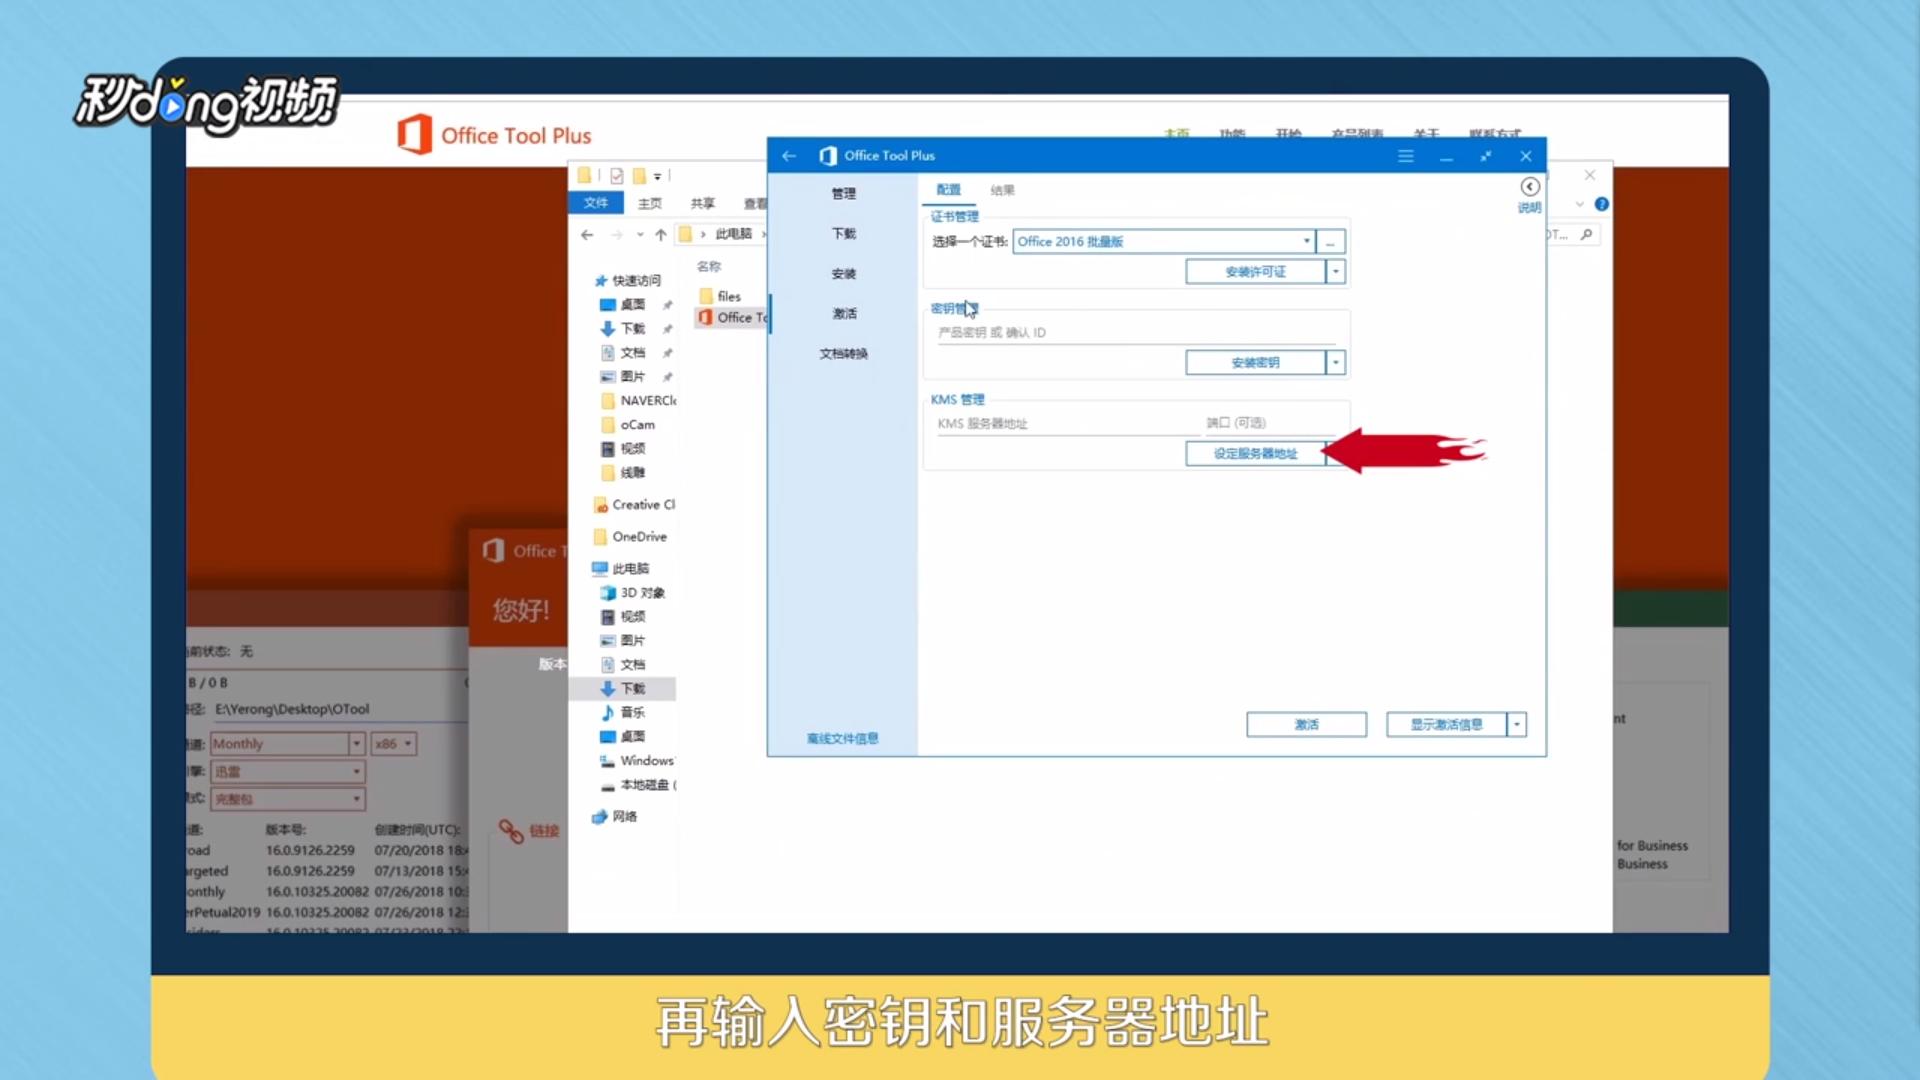Open 文档转换 in Office Tool Plus sidebar
Viewport: 1920px width, 1080px height.
click(x=844, y=354)
